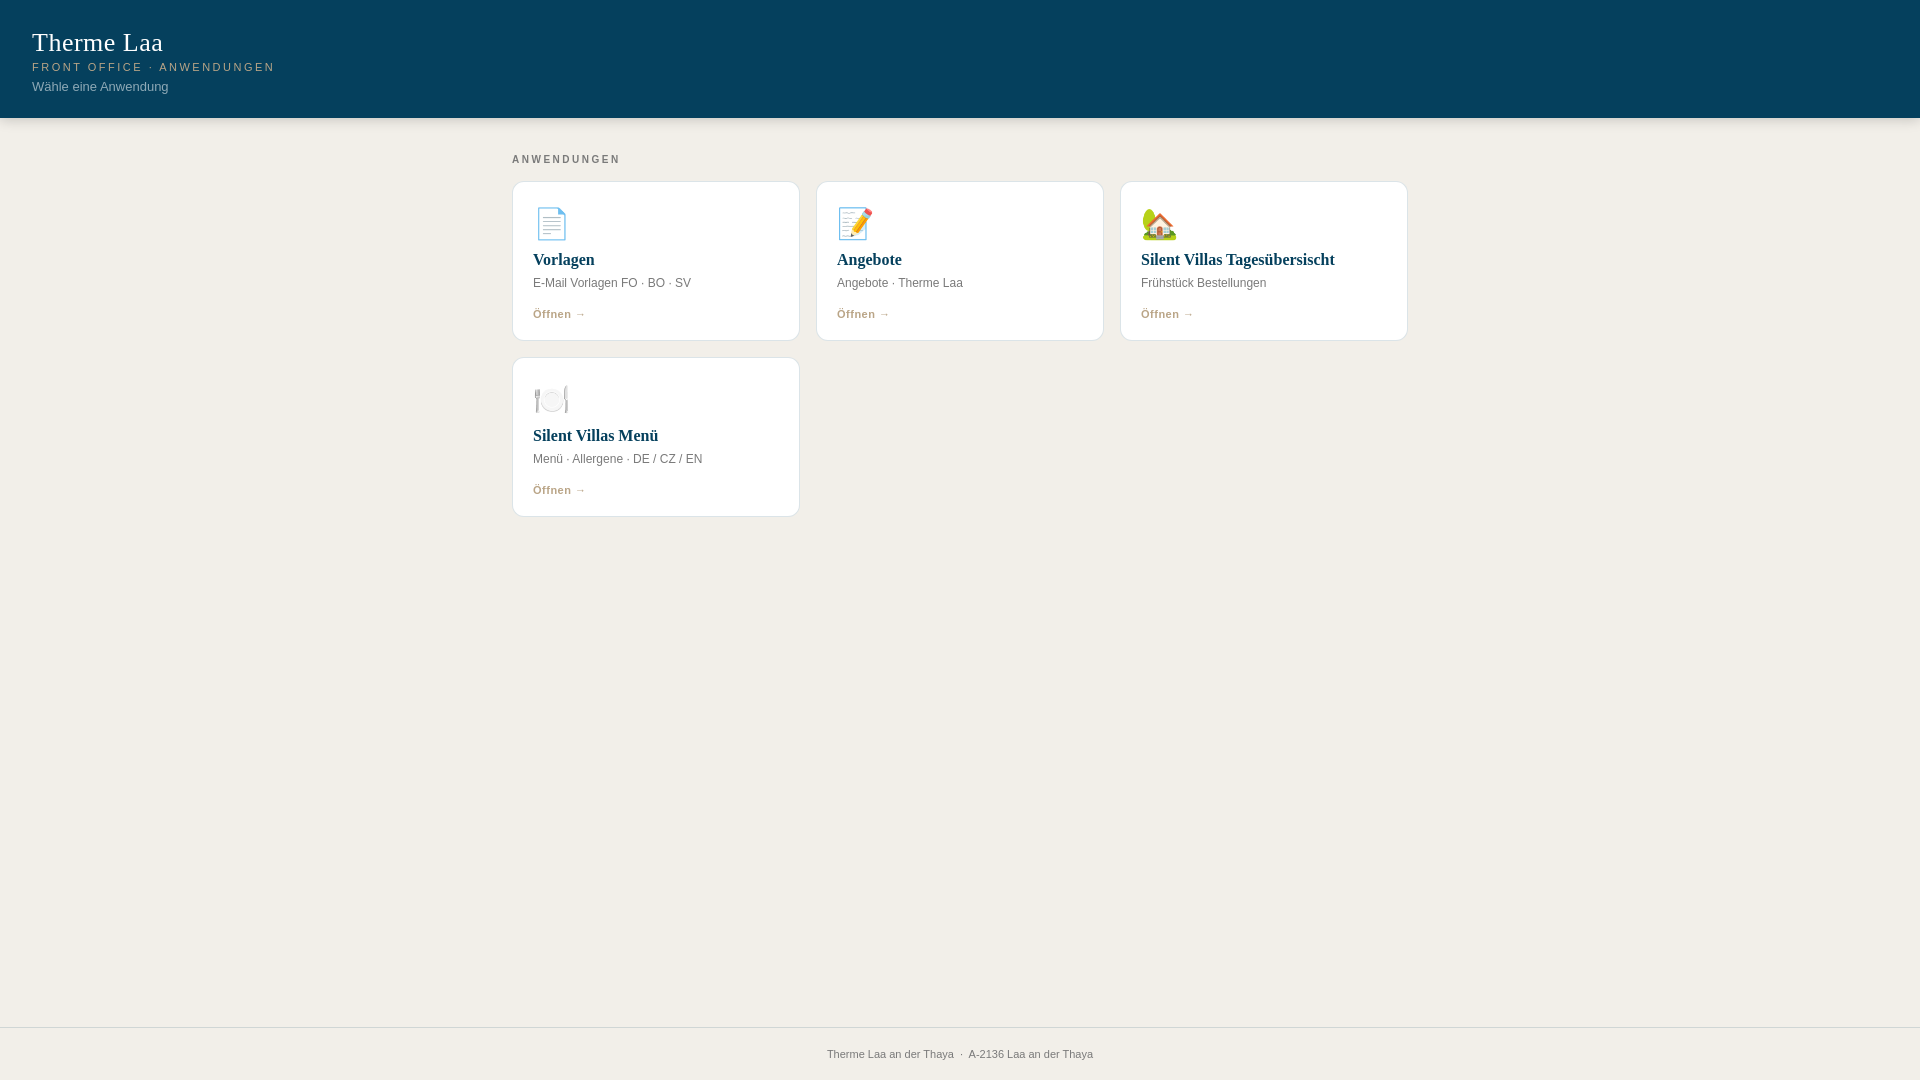Click Öffnen under Angebote
This screenshot has height=1080, width=1920.
coord(863,314)
